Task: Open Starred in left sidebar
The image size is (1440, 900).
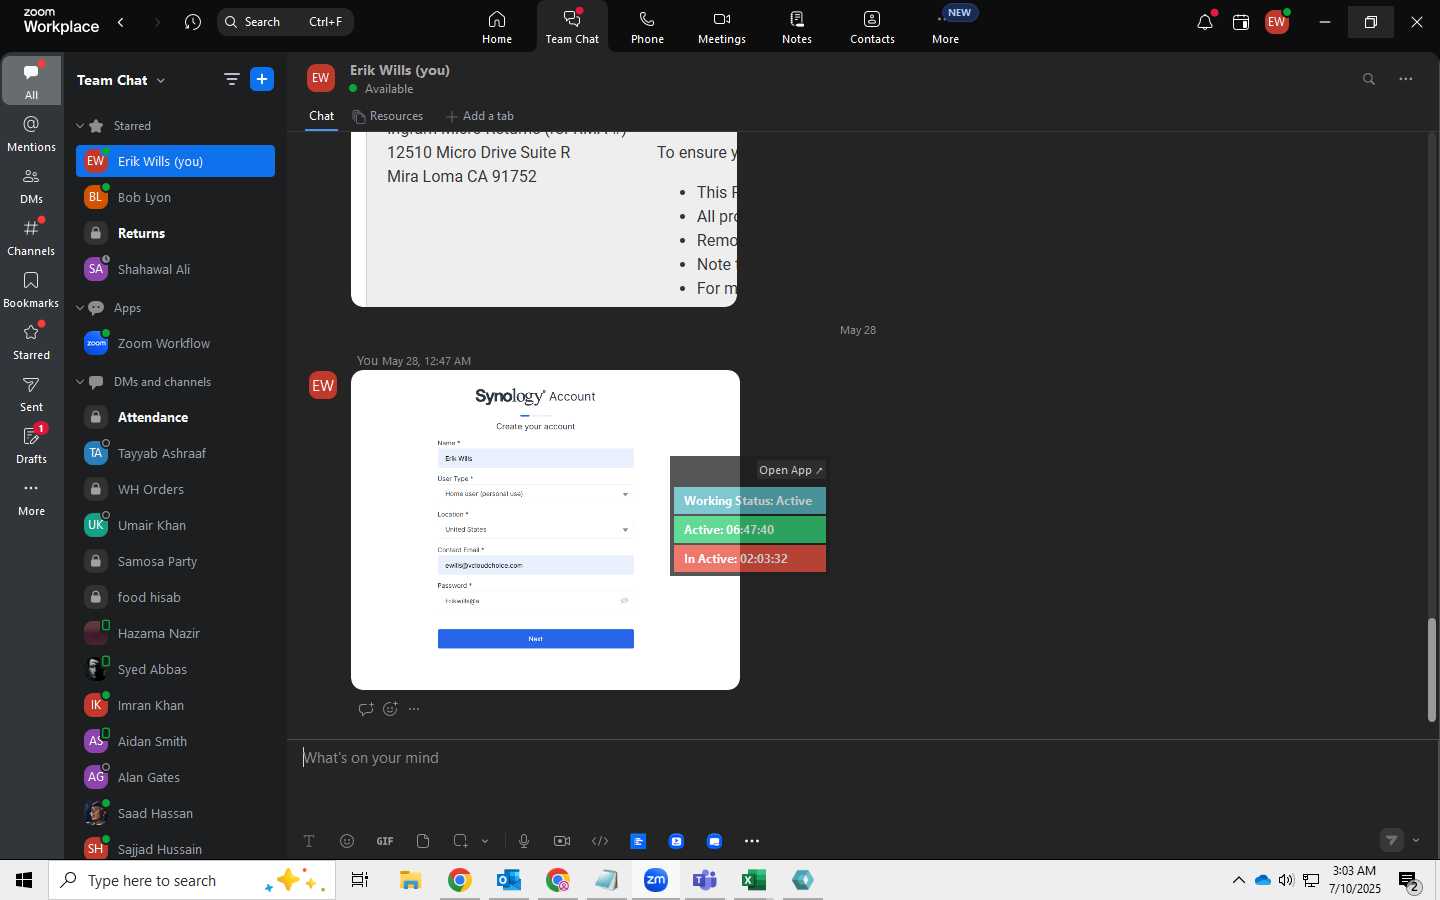Action: 31,341
